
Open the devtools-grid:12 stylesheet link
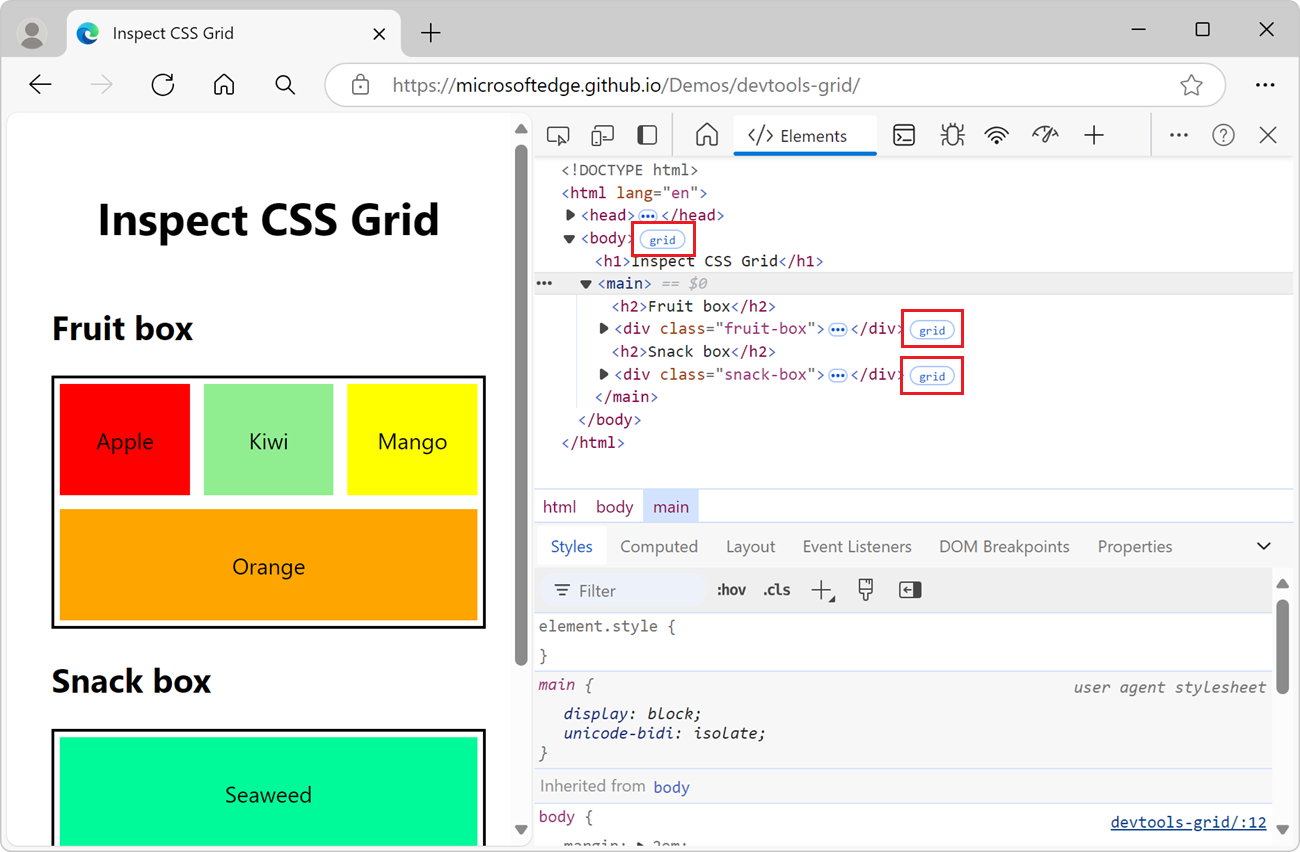click(x=1188, y=821)
